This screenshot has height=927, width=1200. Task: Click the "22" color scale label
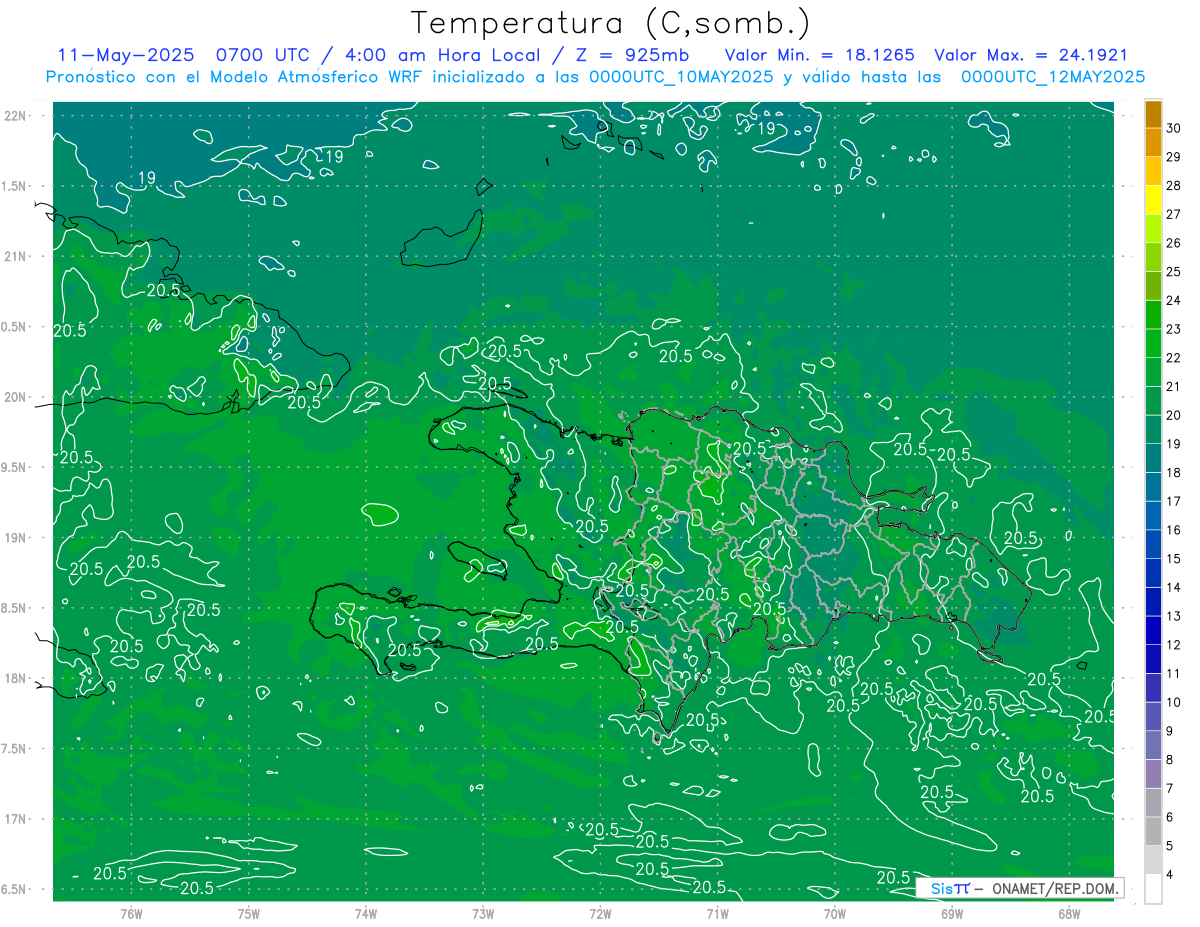tap(1174, 358)
